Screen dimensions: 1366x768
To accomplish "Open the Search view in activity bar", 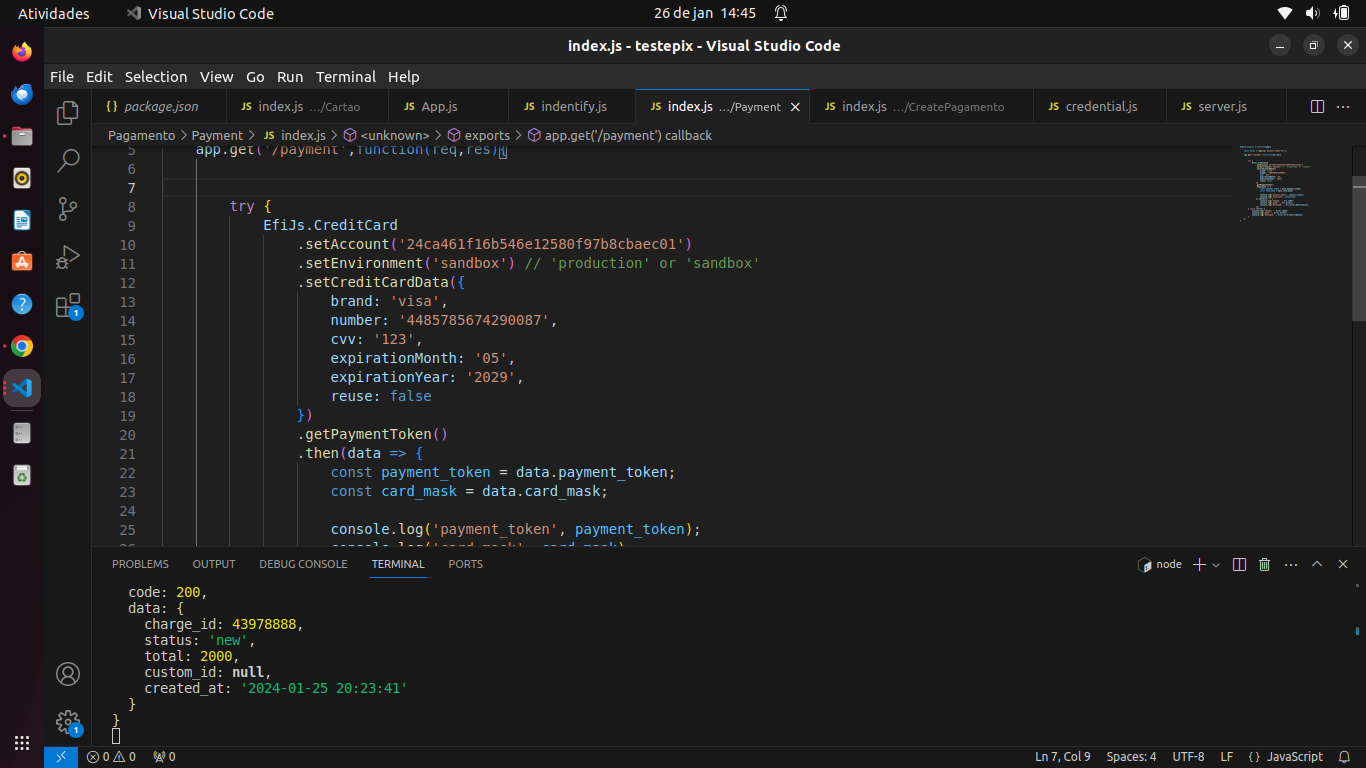I will click(68, 160).
